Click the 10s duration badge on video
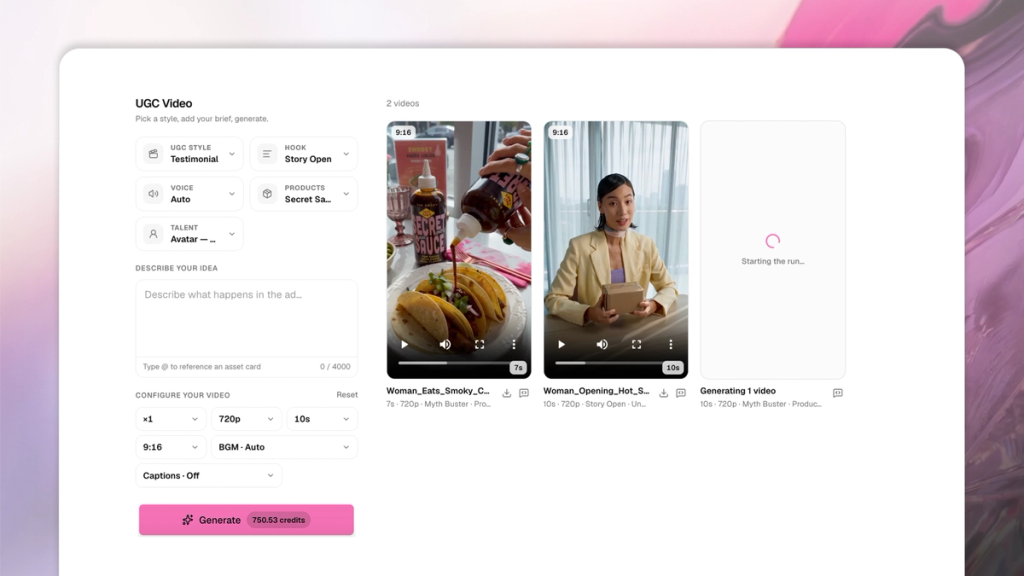Image resolution: width=1024 pixels, height=576 pixels. 673,368
